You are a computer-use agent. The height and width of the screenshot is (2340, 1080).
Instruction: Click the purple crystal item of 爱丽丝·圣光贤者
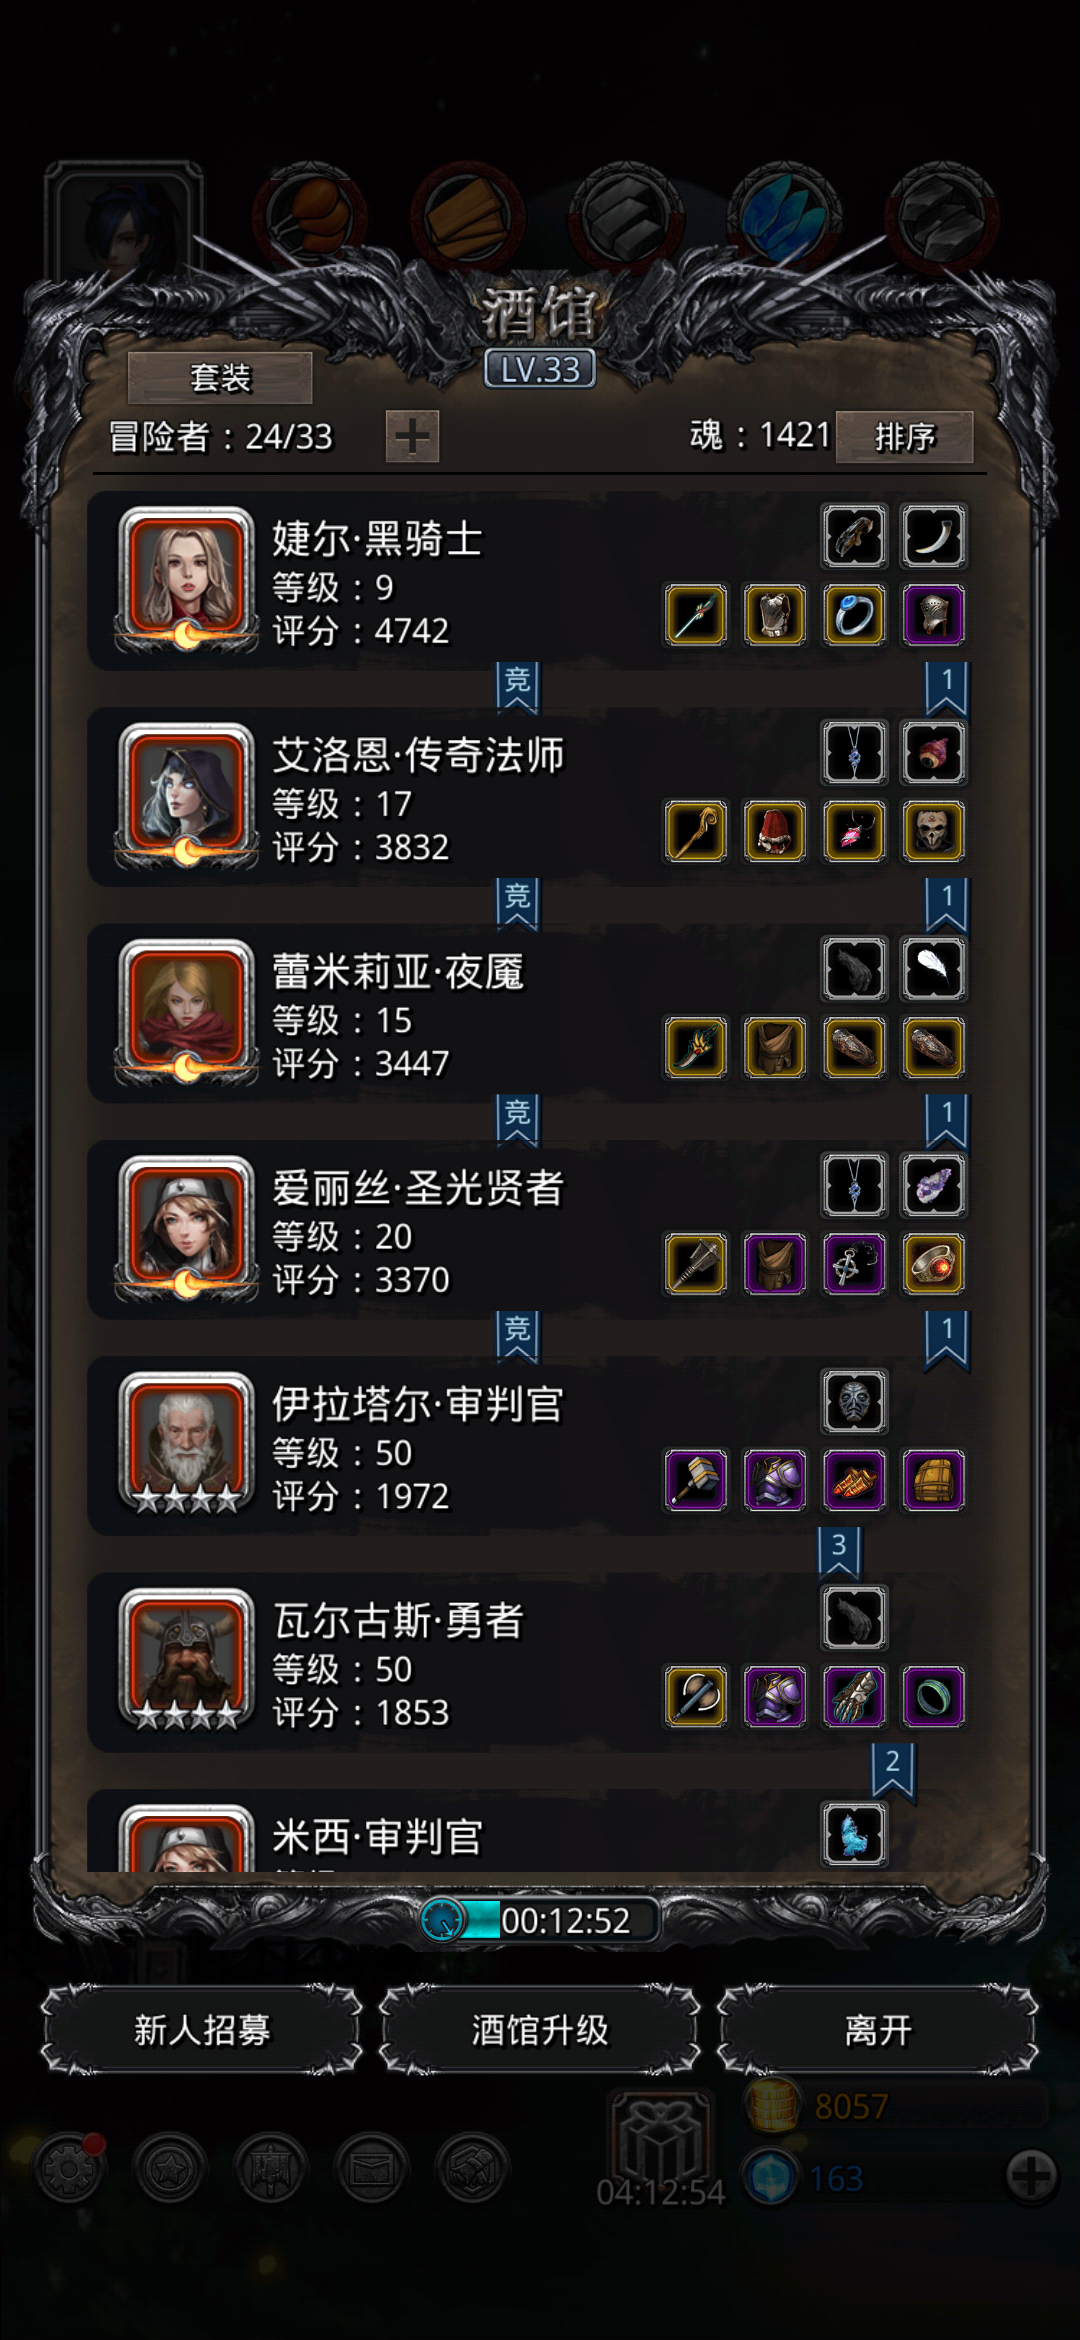933,1185
